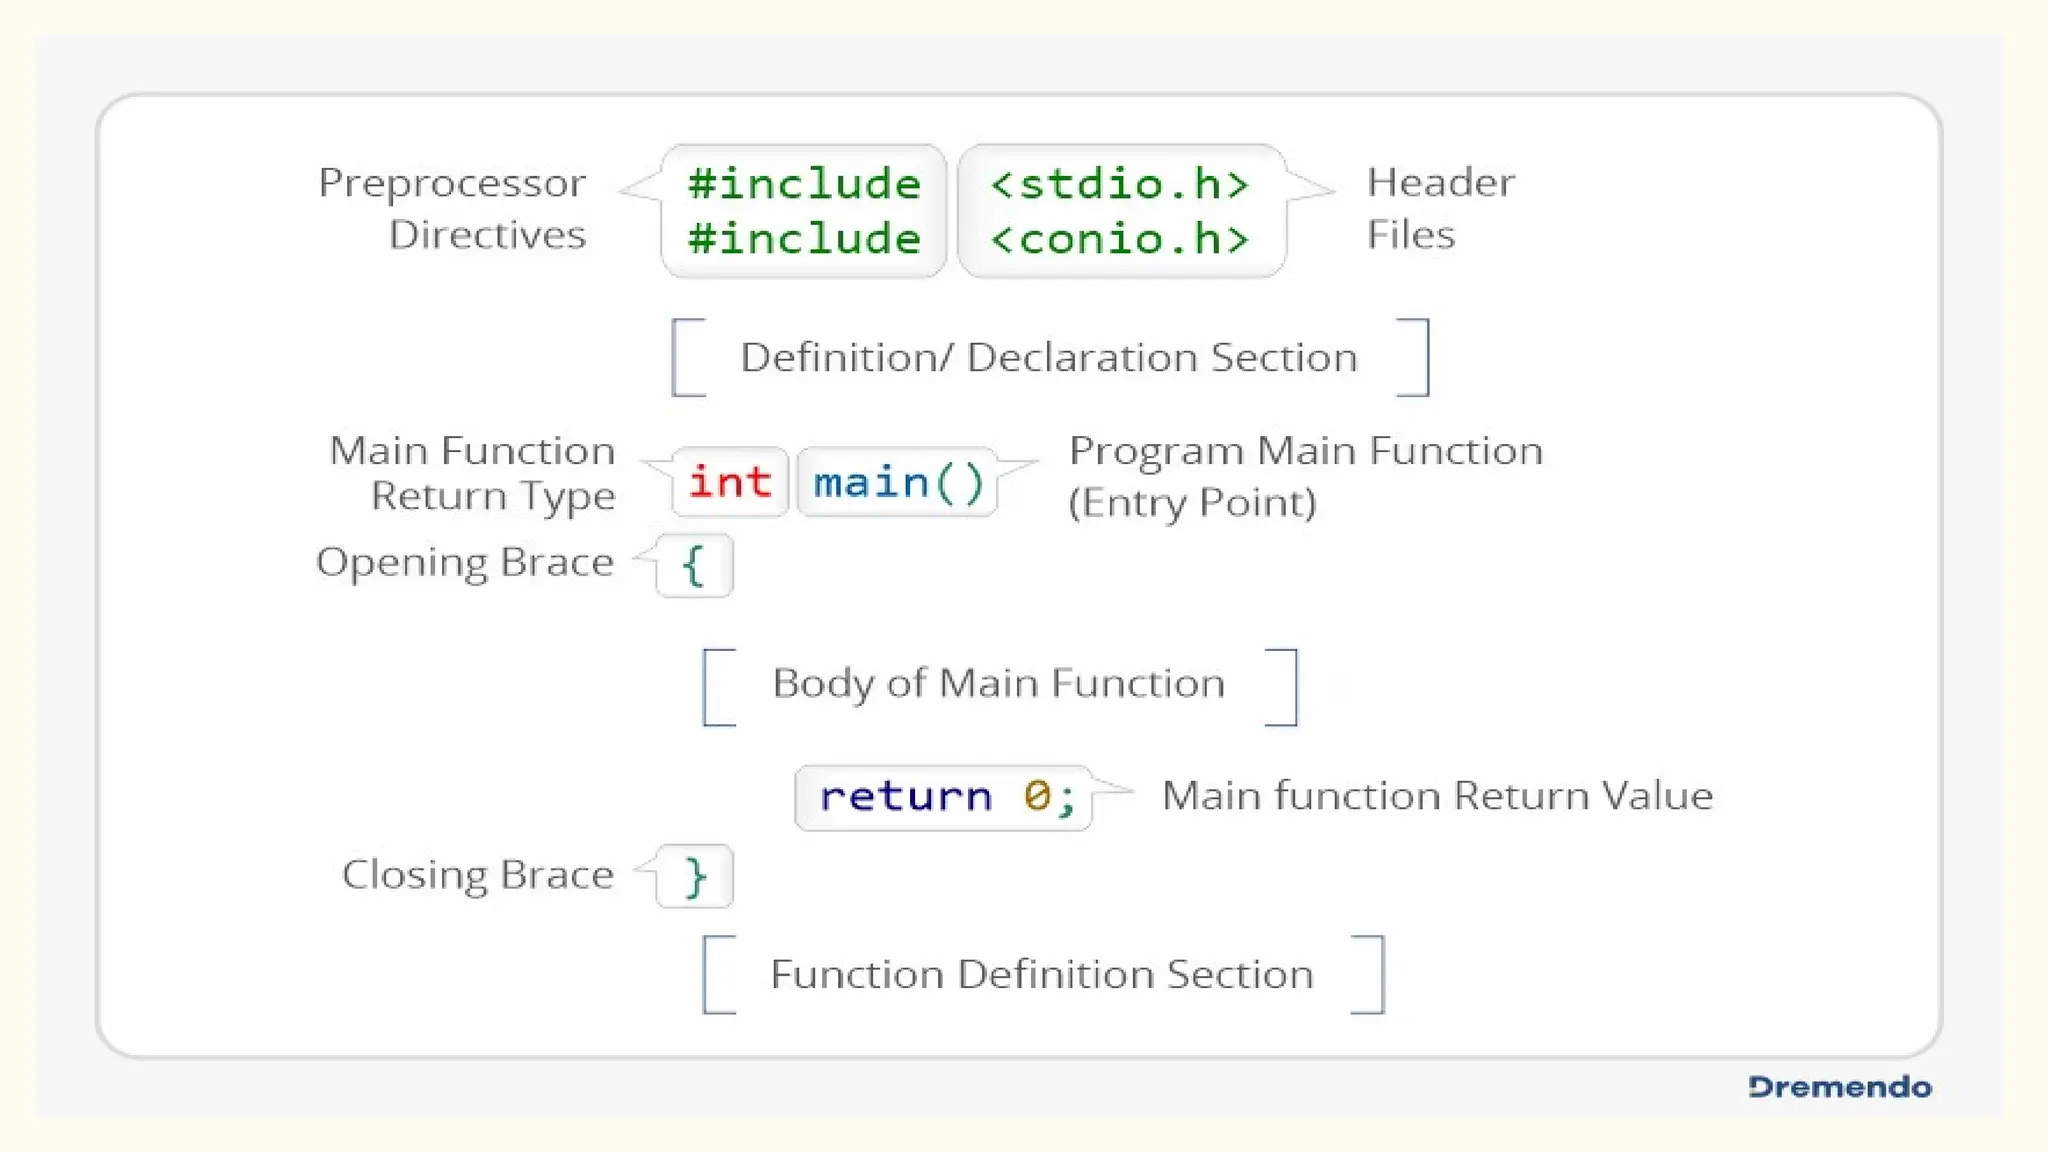This screenshot has width=2048, height=1152.
Task: Click Main function Return Value label
Action: (x=1436, y=796)
